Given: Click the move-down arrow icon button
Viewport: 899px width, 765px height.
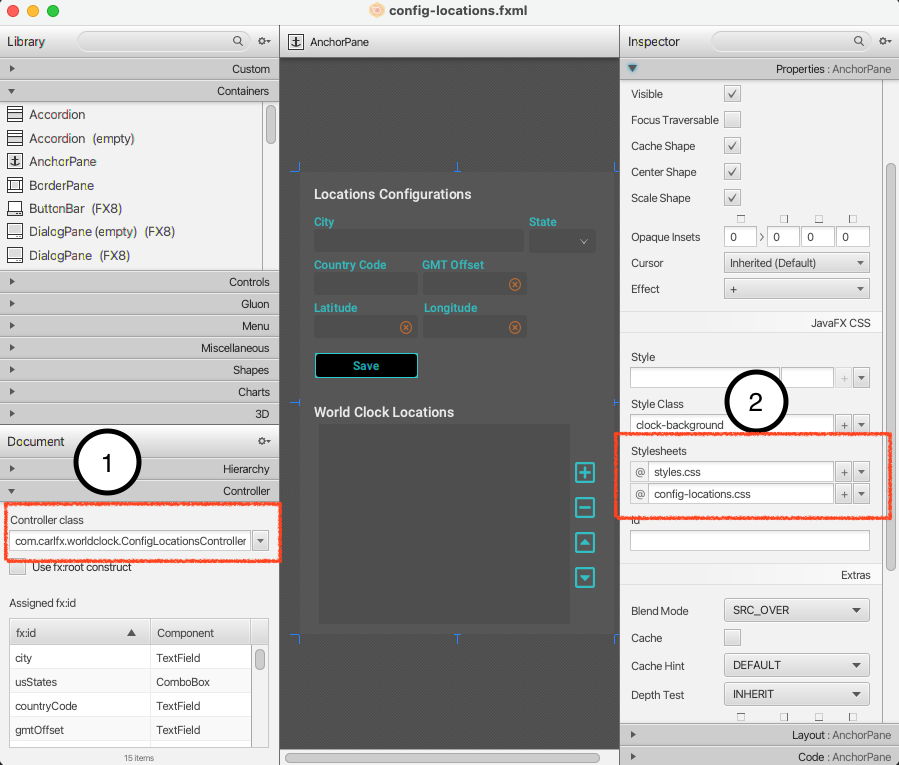Looking at the screenshot, I should pos(585,577).
